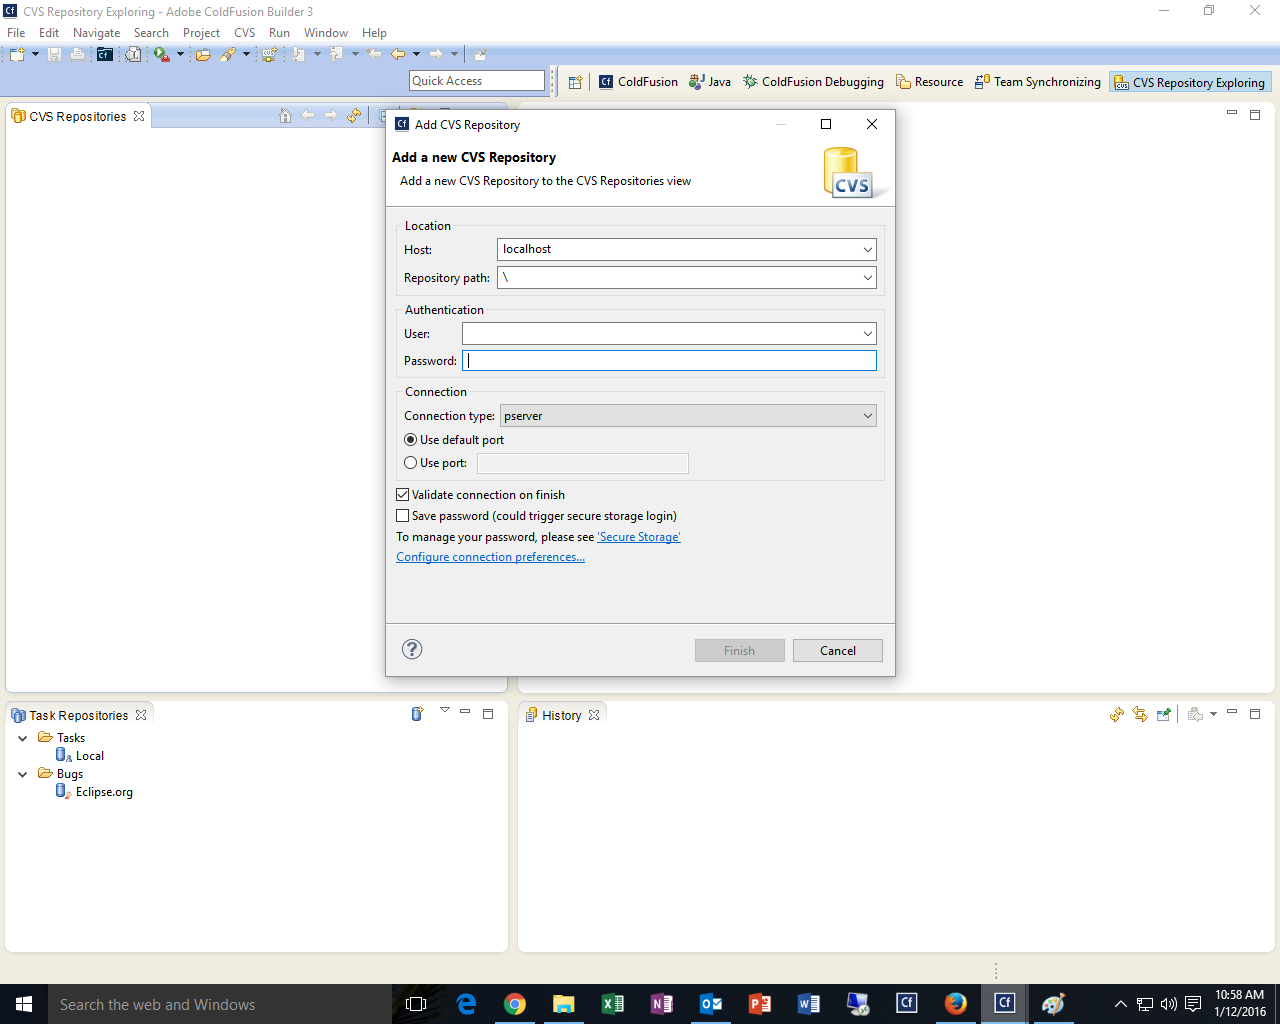Viewport: 1280px width, 1024px height.
Task: Switch to the ColdFusion Debugging perspective
Action: click(x=813, y=82)
